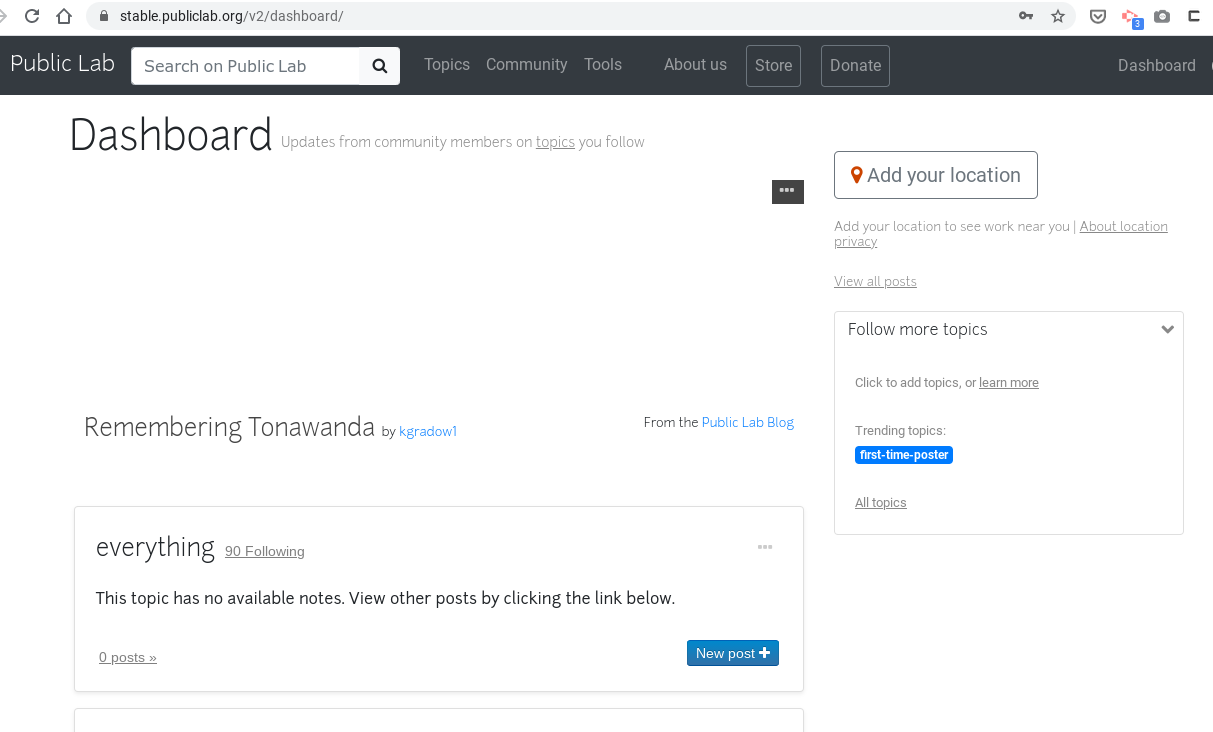The width and height of the screenshot is (1213, 732).
Task: Click inside the Search on Public Lab field
Action: click(245, 65)
